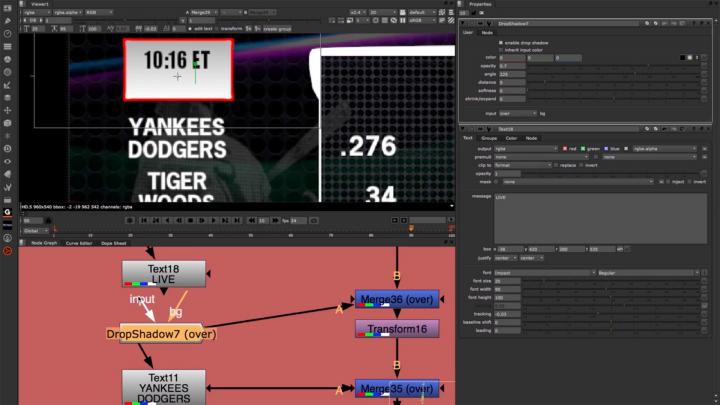
Task: Switch to the Curve Editor tab
Action: (79, 243)
